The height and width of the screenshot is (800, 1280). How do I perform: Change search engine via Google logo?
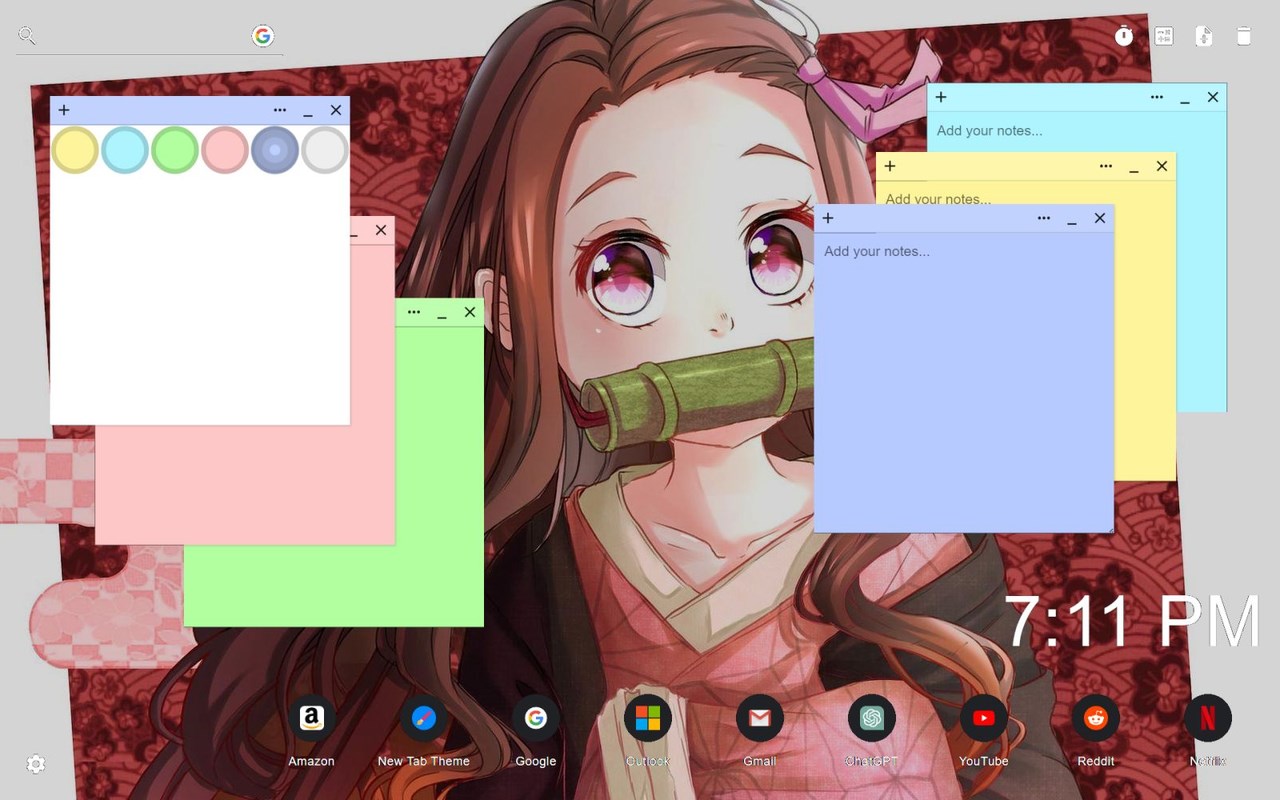coord(263,36)
